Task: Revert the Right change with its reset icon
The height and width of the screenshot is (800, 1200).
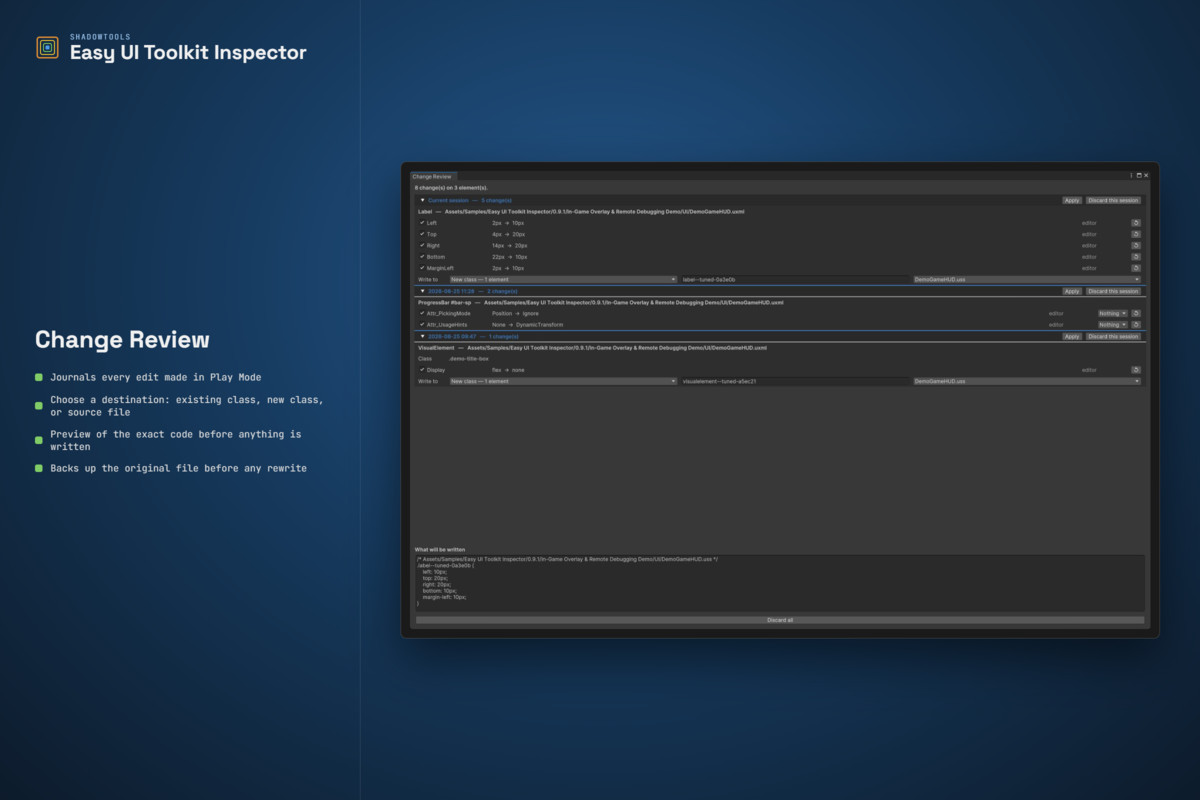Action: pyautogui.click(x=1136, y=245)
